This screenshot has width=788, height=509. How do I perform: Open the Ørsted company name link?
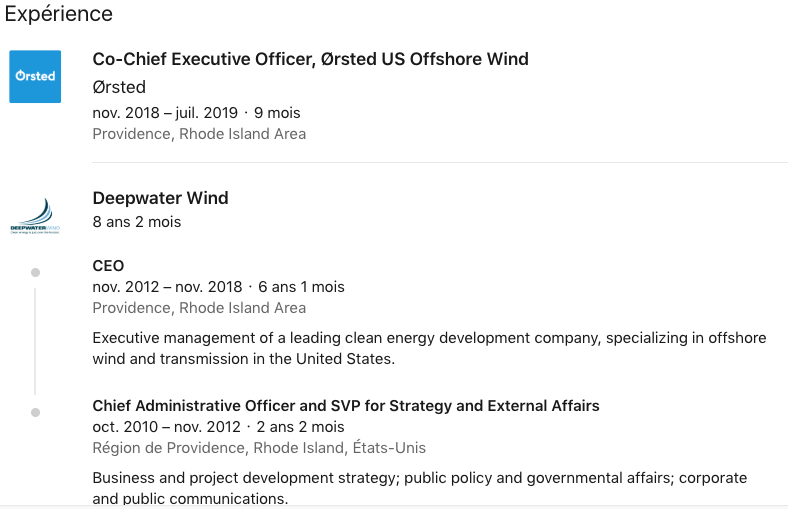pos(119,87)
